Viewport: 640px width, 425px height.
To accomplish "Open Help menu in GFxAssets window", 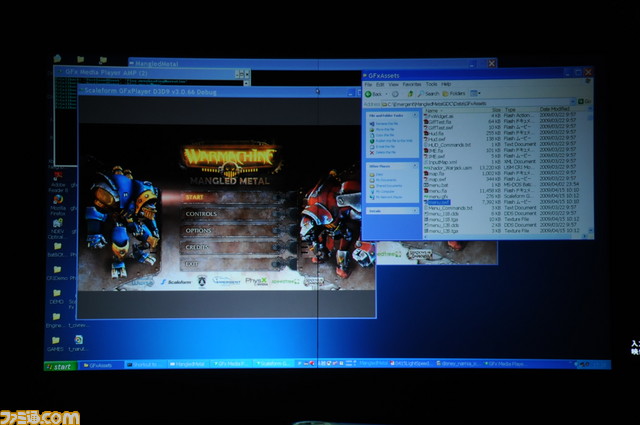I will pyautogui.click(x=446, y=84).
